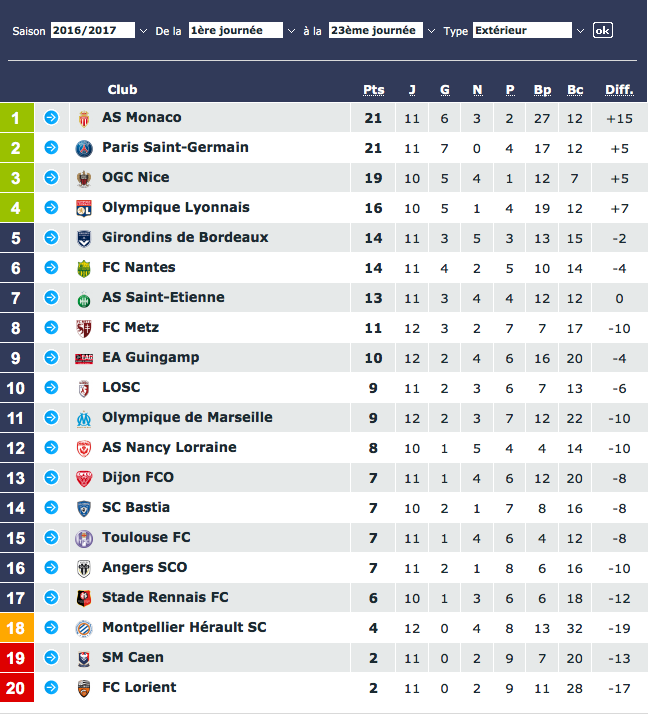Click the orange rank 18 position badge
Viewport: 658px width, 715px height.
coord(16,628)
